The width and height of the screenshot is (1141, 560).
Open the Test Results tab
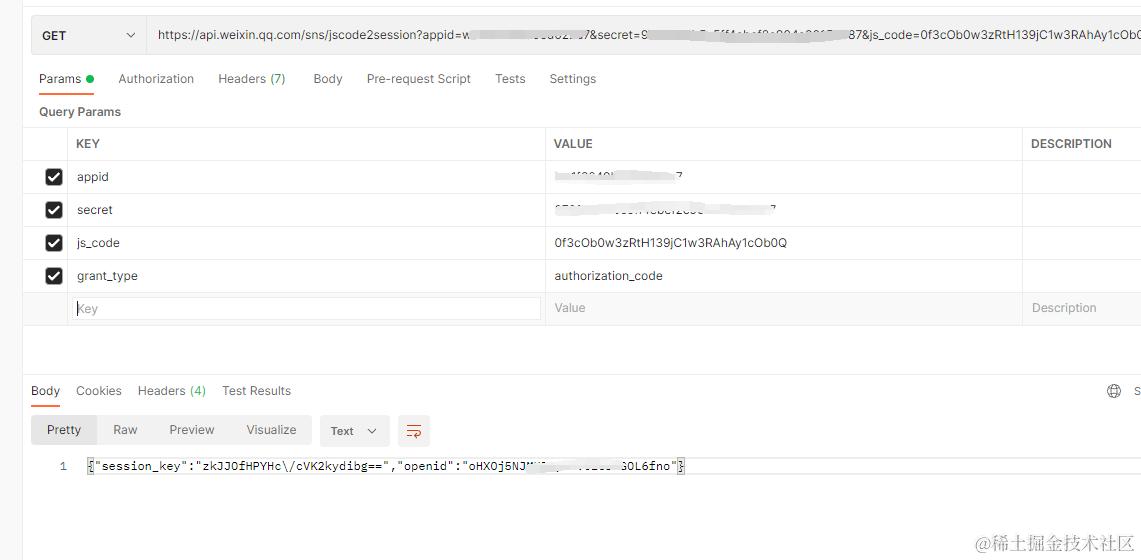pyautogui.click(x=256, y=391)
